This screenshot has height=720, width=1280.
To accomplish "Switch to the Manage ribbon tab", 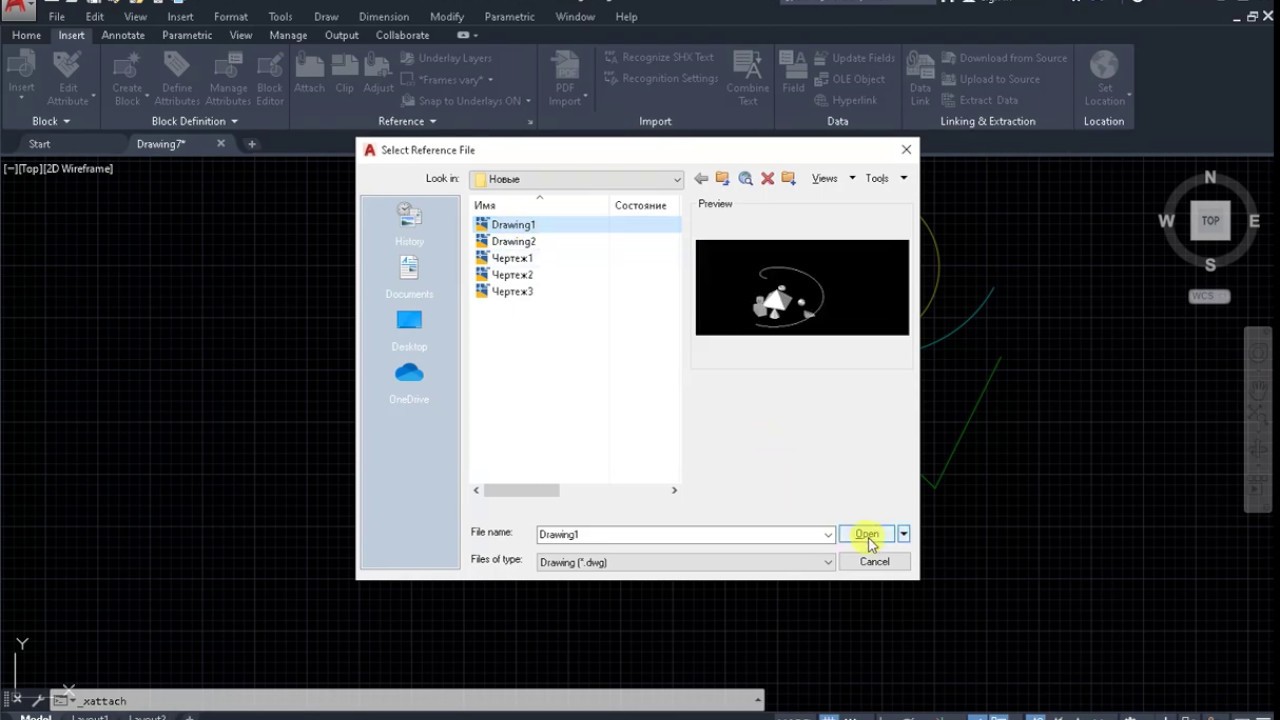I will click(288, 35).
